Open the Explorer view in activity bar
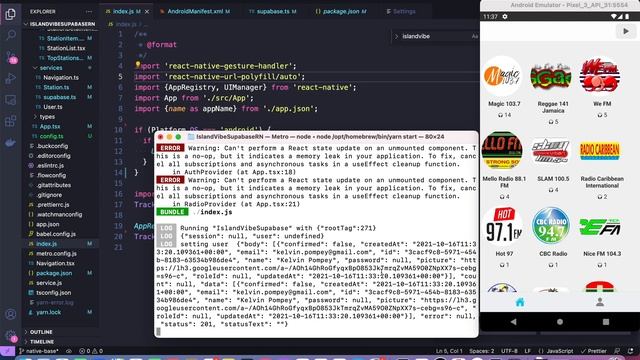This screenshot has height=360, width=640. (11, 14)
